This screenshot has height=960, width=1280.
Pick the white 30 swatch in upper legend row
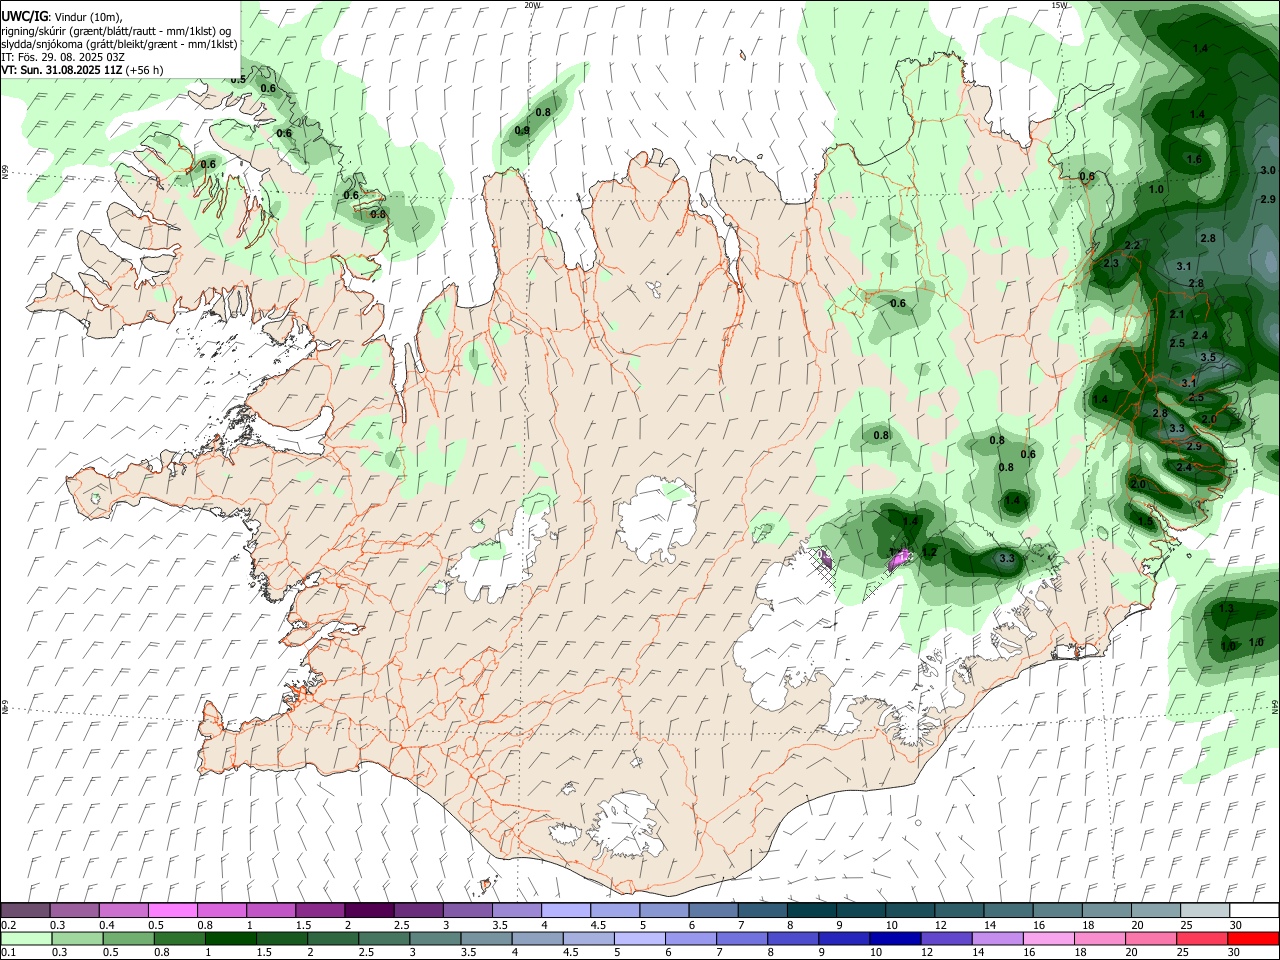click(x=1254, y=910)
